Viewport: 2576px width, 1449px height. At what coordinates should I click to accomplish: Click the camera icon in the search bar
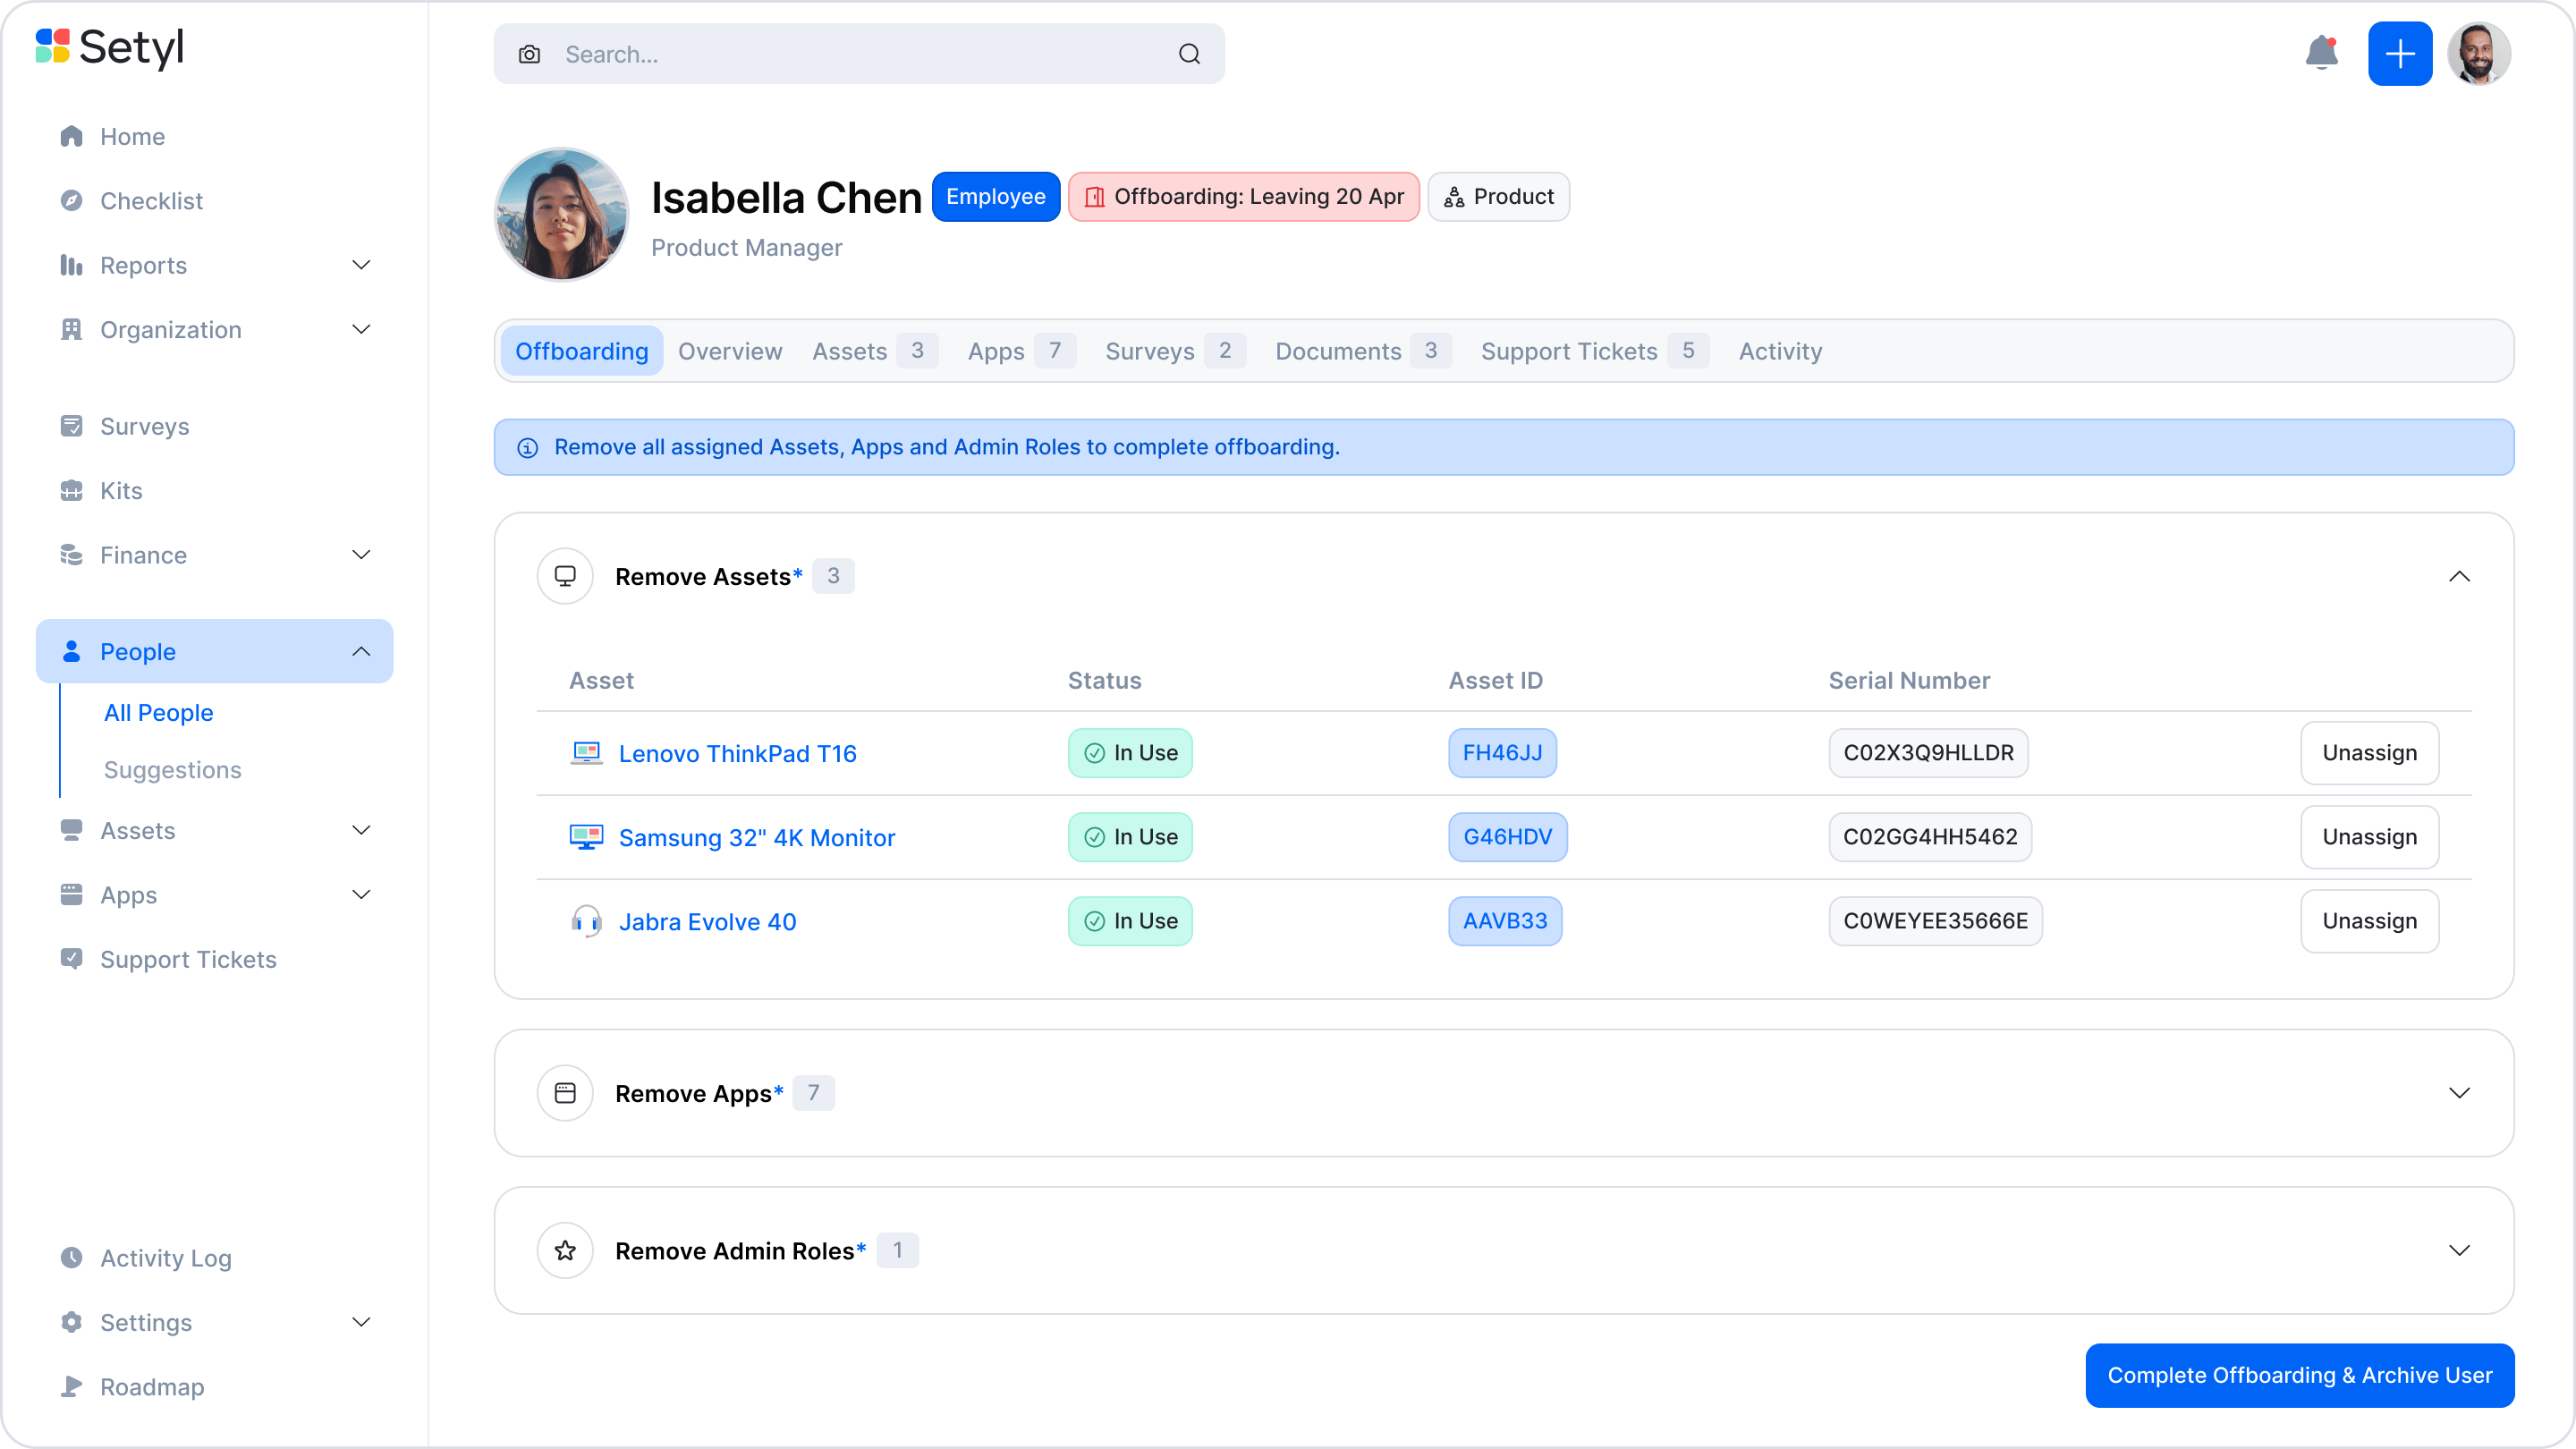coord(530,54)
